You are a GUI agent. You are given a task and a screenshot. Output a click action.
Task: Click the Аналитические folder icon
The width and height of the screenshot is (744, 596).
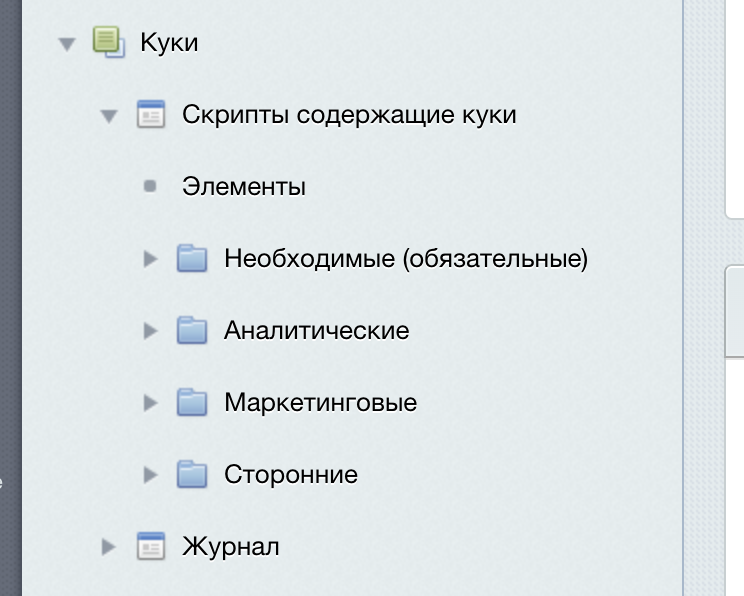pyautogui.click(x=192, y=331)
